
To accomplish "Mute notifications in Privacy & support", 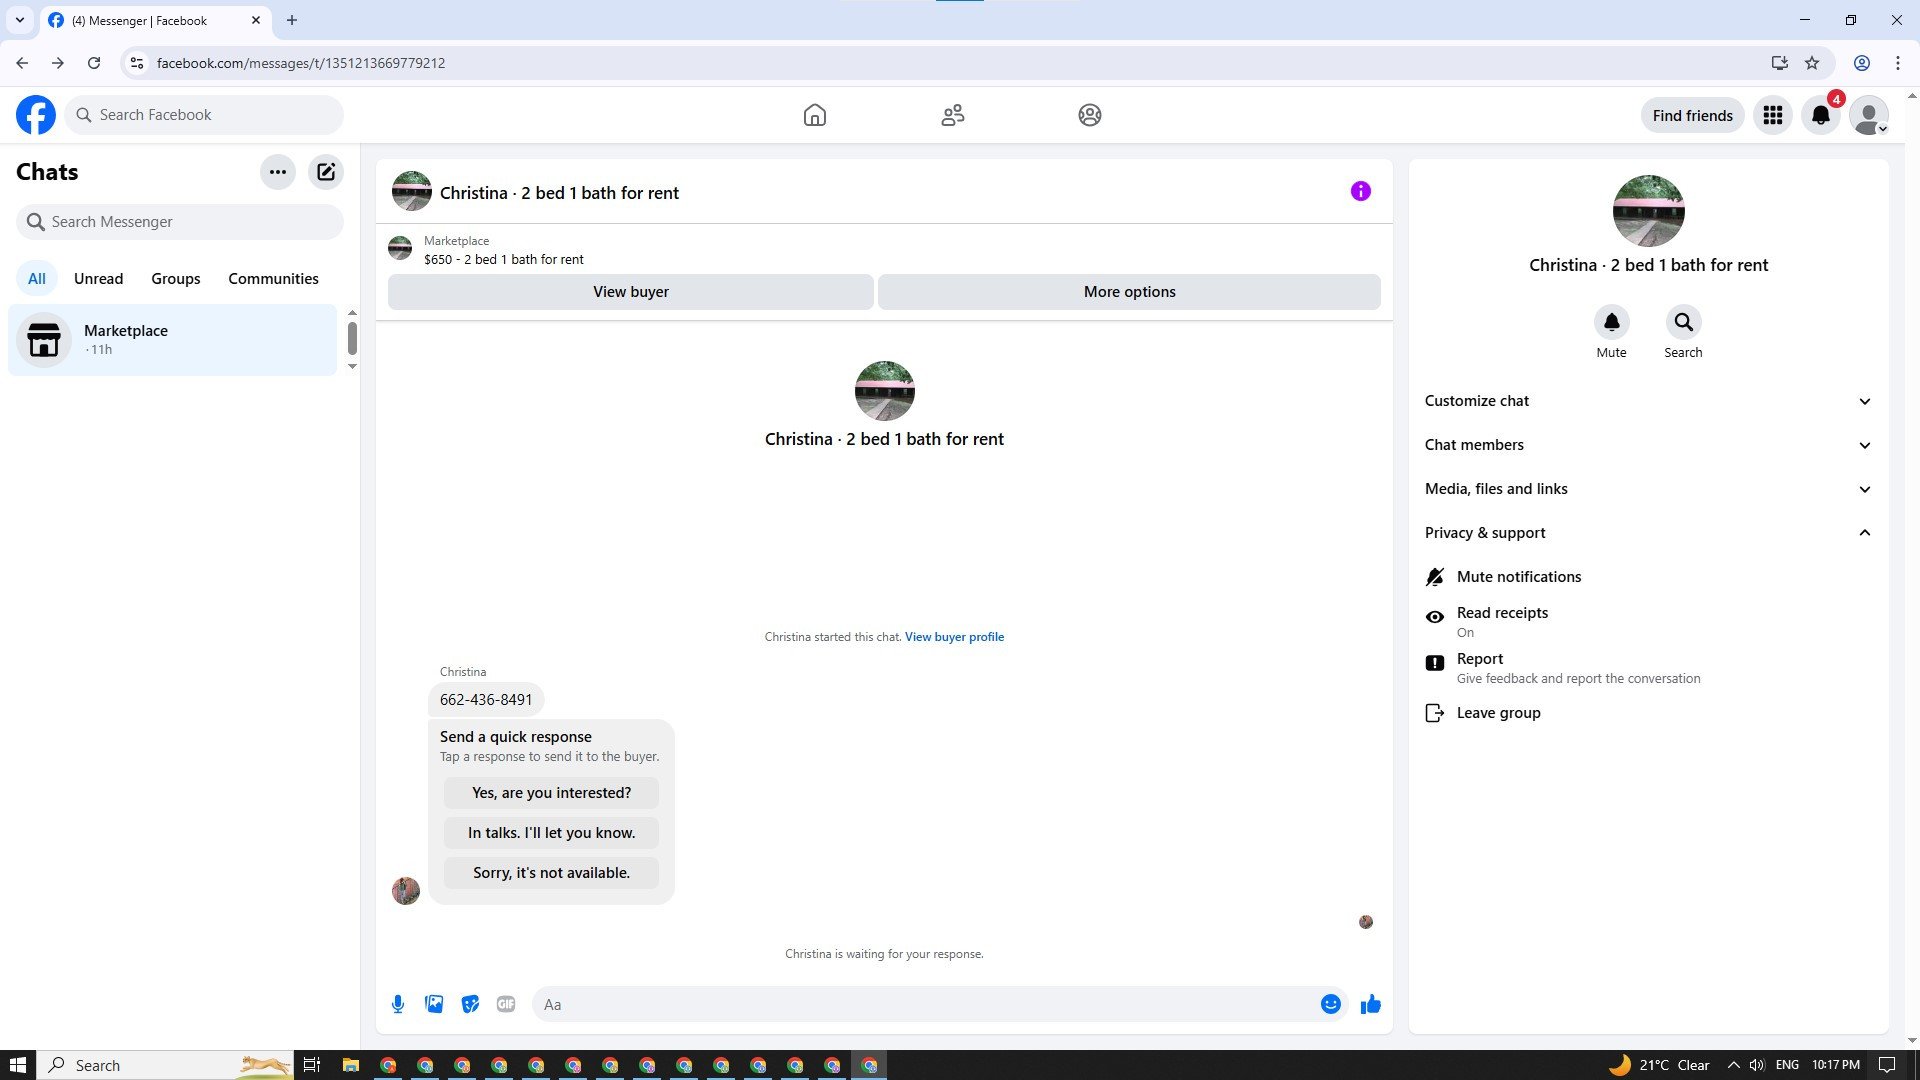I will tap(1517, 577).
